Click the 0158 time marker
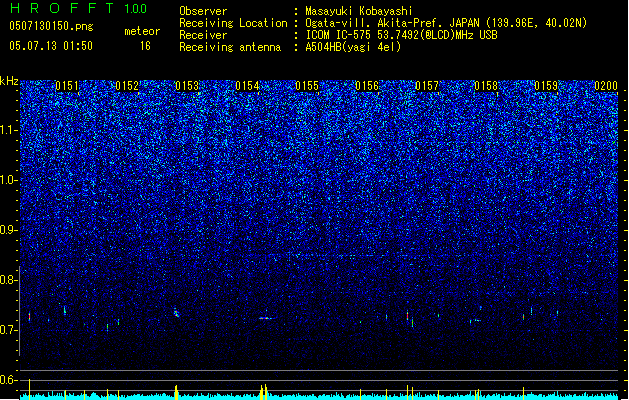This screenshot has width=629, height=400. (486, 86)
